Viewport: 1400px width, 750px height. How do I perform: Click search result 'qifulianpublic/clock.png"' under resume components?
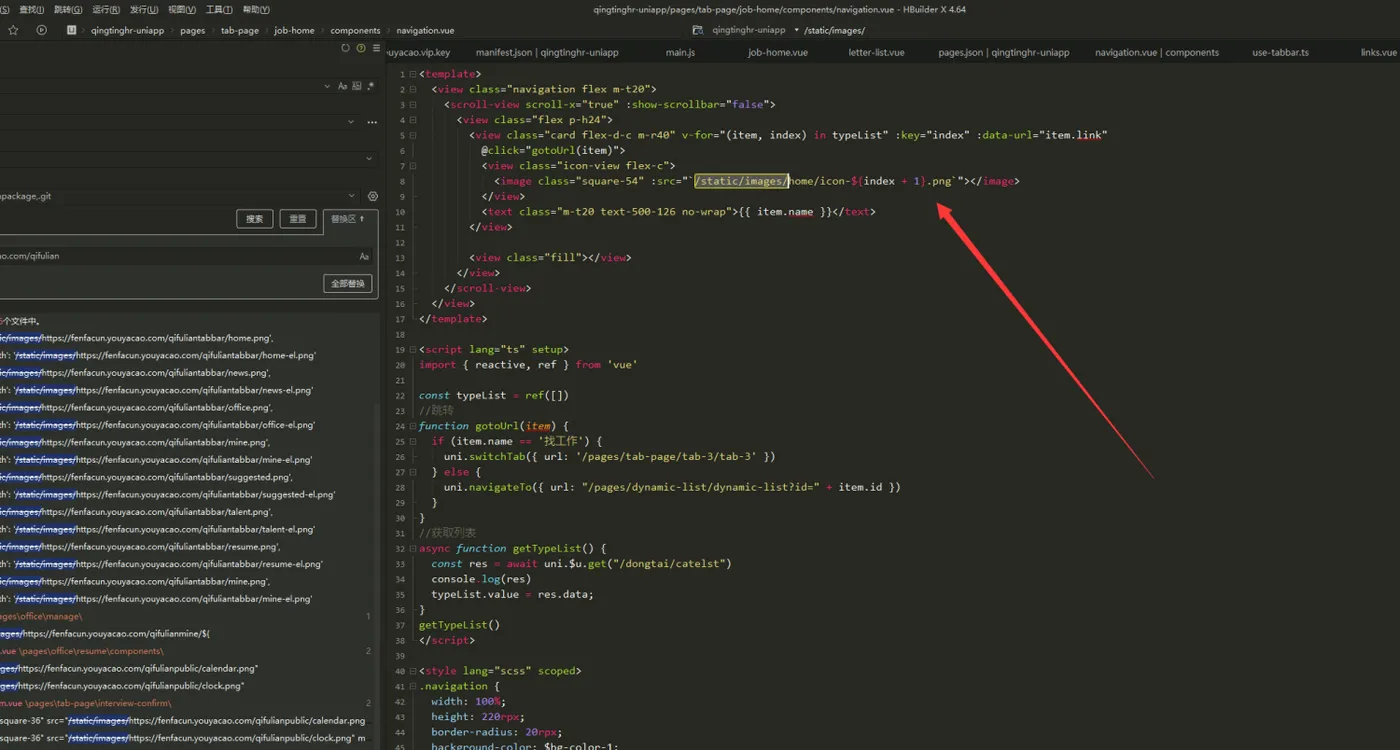[122, 686]
